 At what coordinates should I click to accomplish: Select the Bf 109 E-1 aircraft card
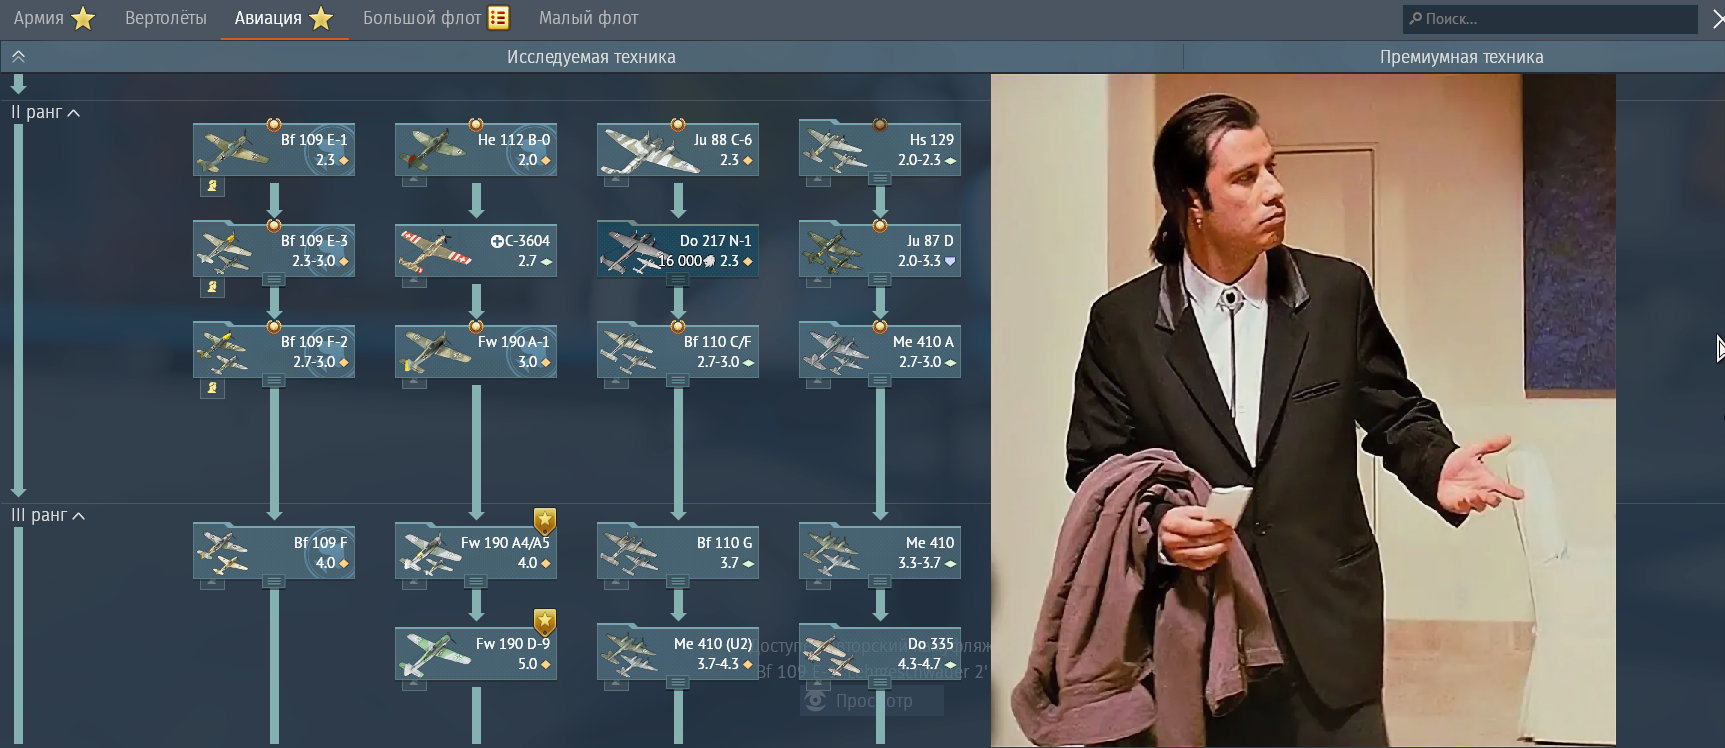(x=274, y=149)
